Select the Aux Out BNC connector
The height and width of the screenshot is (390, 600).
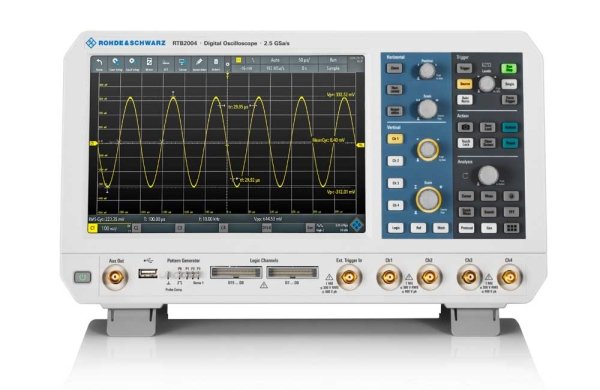coord(116,277)
